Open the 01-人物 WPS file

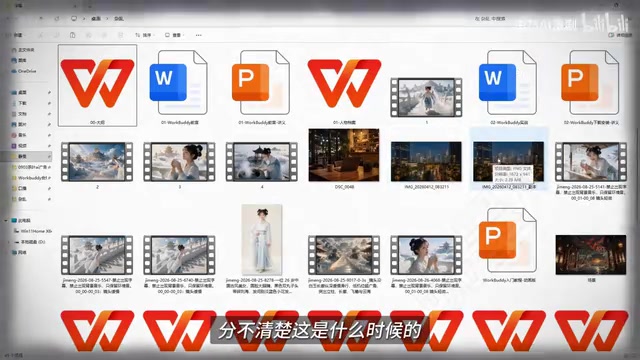[344, 85]
